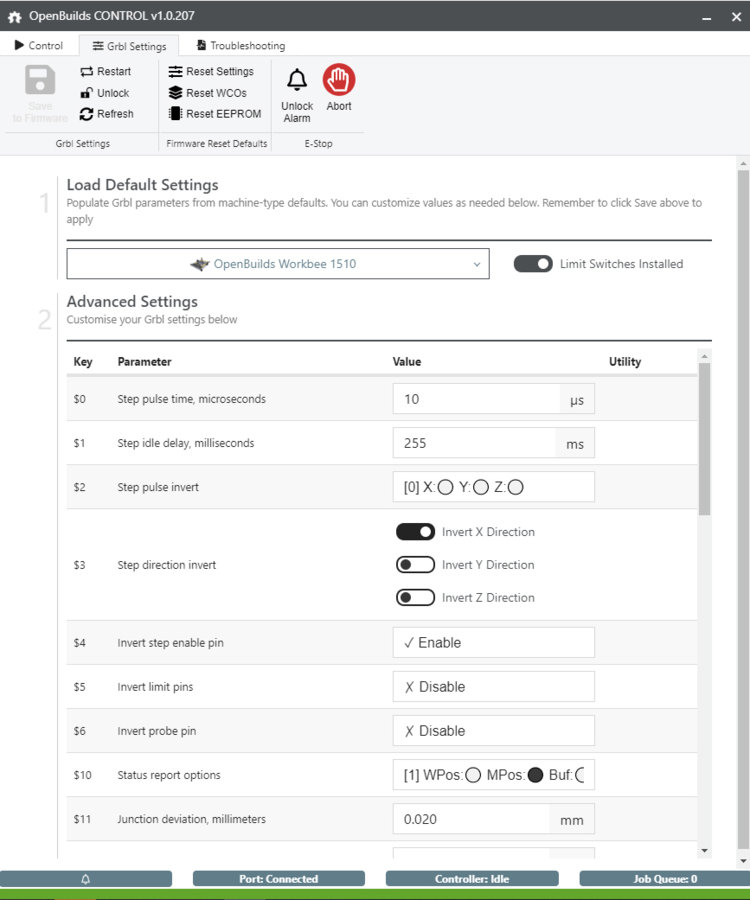Enable the Invert Y Direction toggle
This screenshot has height=900, width=750.
point(415,565)
